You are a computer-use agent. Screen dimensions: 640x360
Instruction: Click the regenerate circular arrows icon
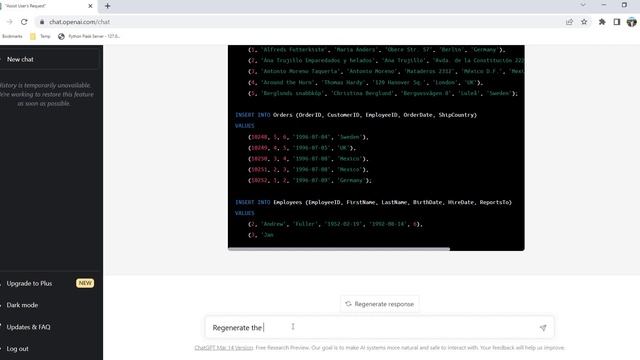click(x=348, y=304)
